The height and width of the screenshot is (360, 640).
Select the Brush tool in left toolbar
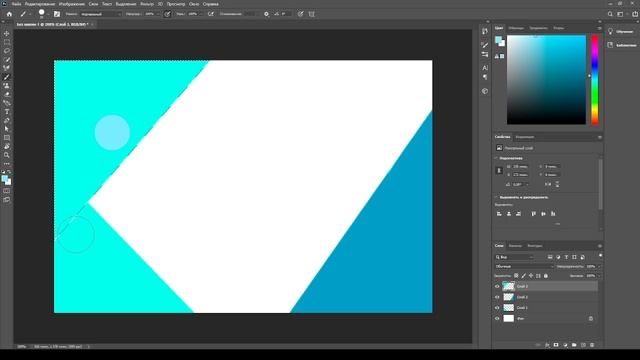click(7, 77)
